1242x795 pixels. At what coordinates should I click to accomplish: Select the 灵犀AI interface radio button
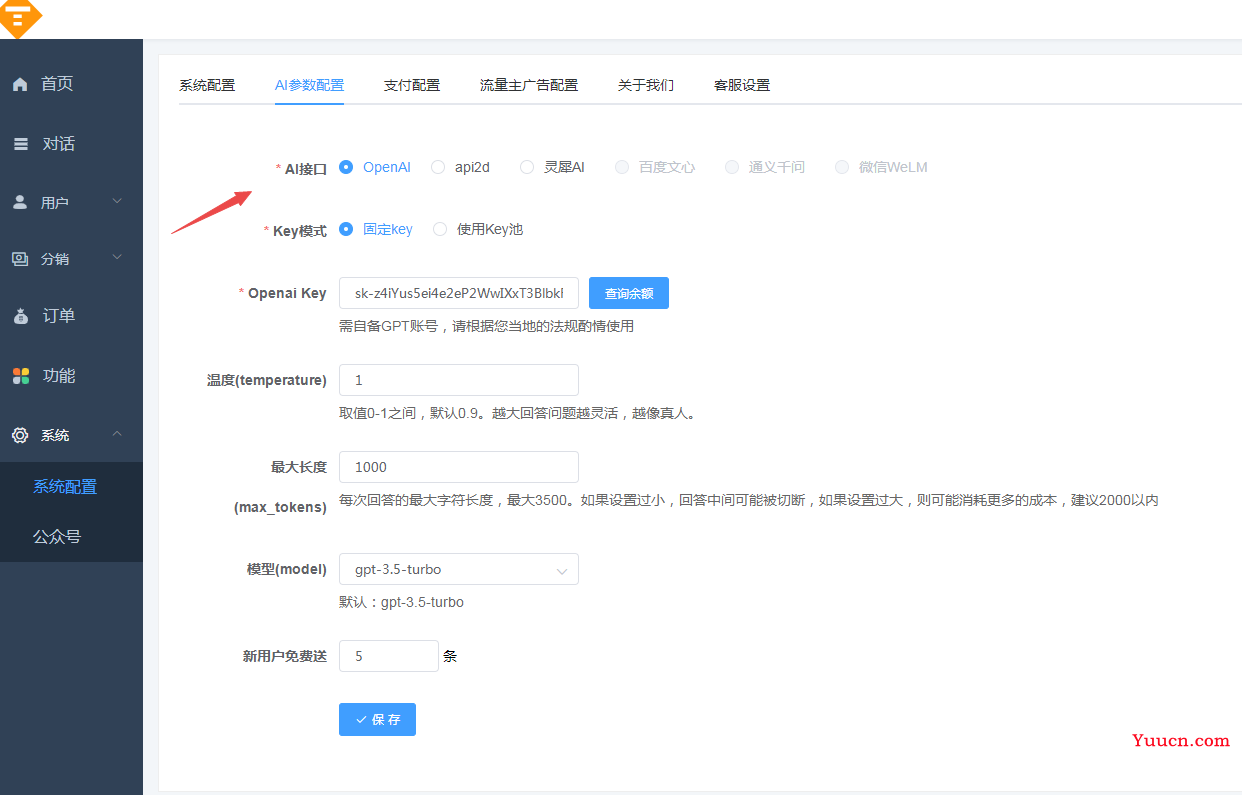pyautogui.click(x=527, y=167)
